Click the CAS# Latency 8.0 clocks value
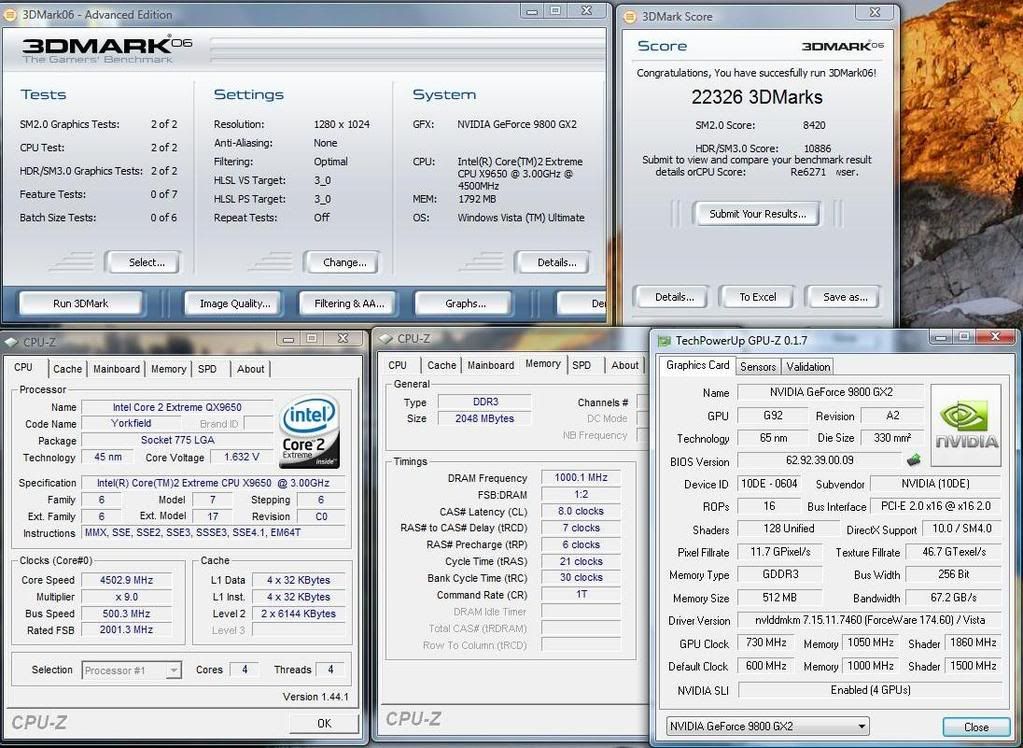 (x=581, y=511)
